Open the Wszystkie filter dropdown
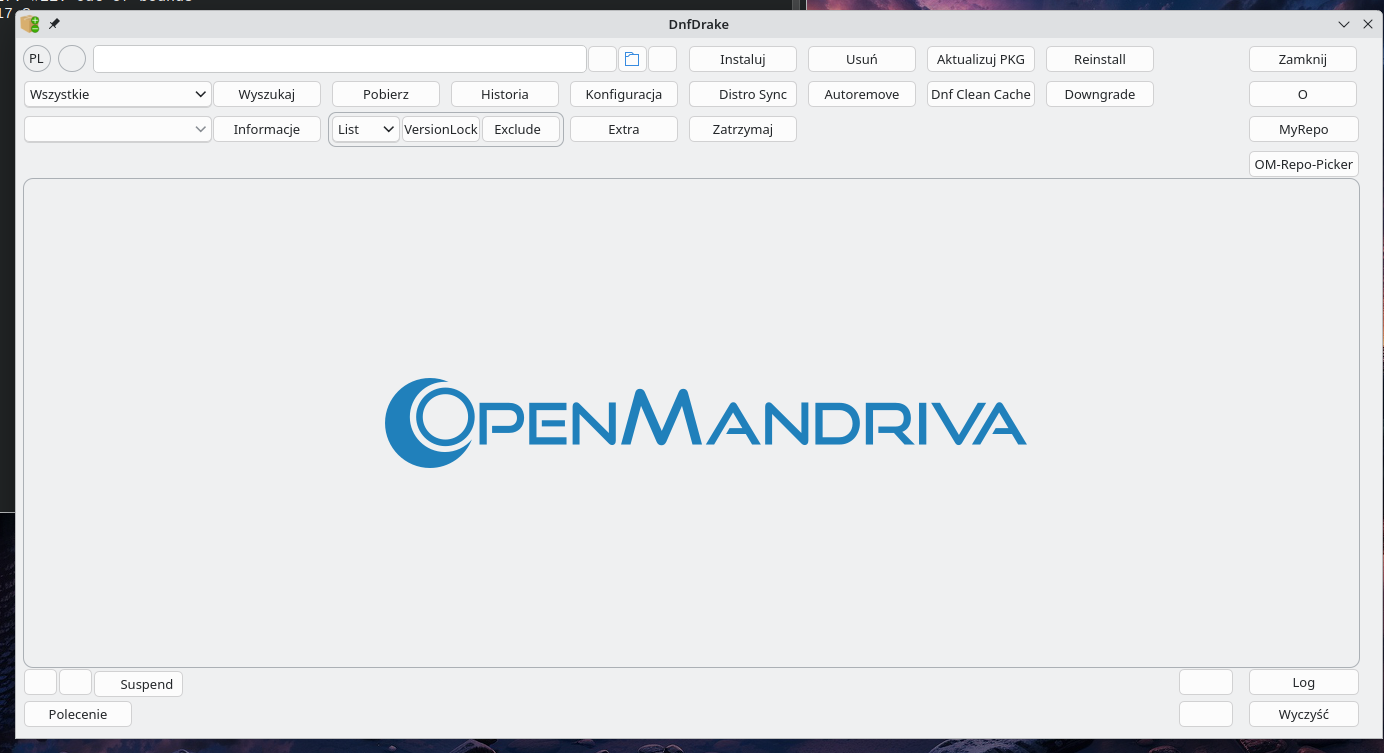 pyautogui.click(x=118, y=94)
